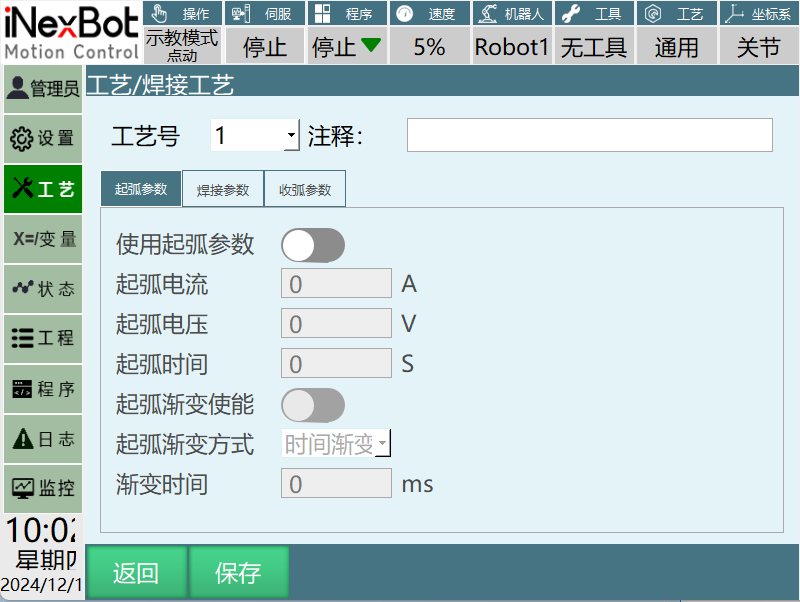Open the 状态 status sidebar item

[x=42, y=289]
